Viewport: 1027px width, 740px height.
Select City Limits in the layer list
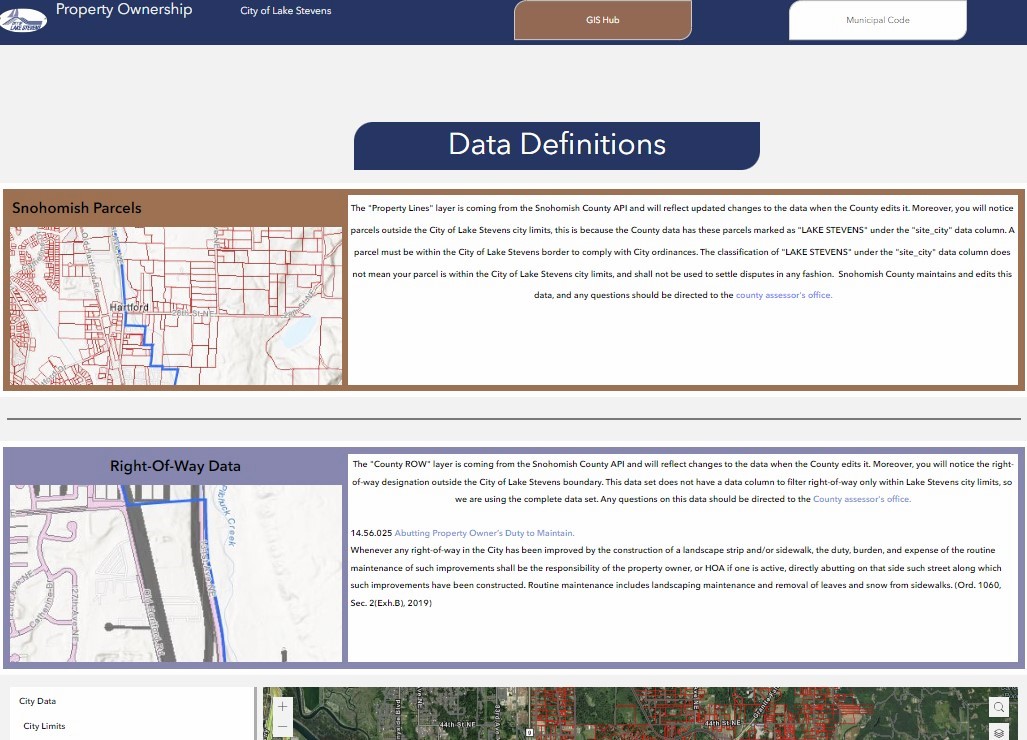(x=44, y=726)
